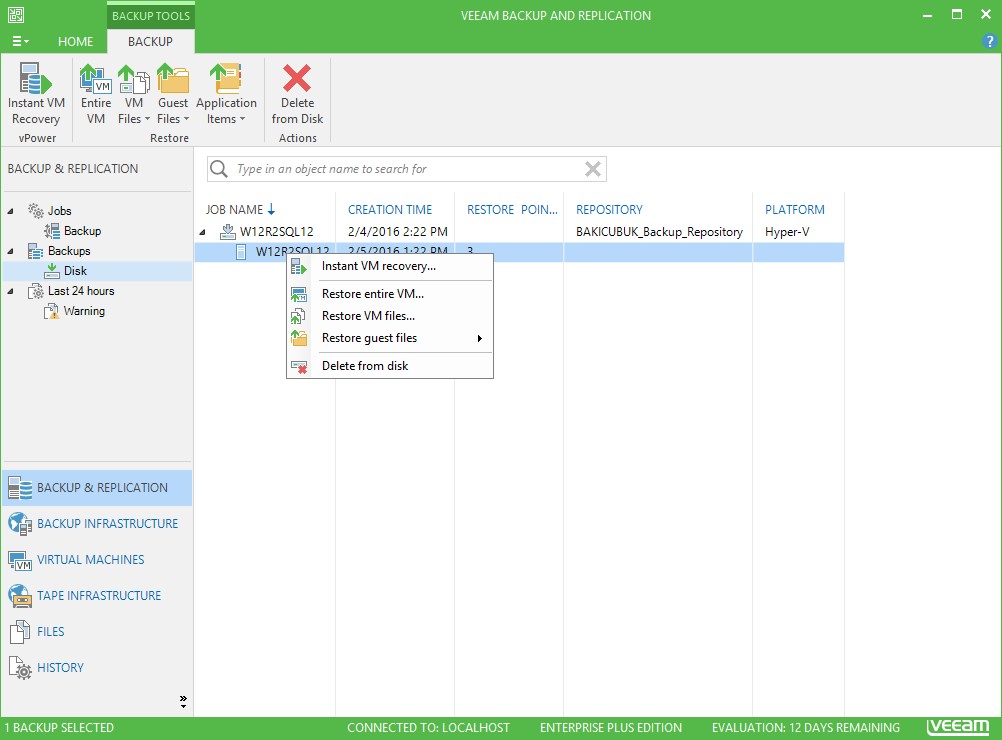Image resolution: width=1002 pixels, height=740 pixels.
Task: Click the navigation pane overflow chevron
Action: pyautogui.click(x=183, y=701)
